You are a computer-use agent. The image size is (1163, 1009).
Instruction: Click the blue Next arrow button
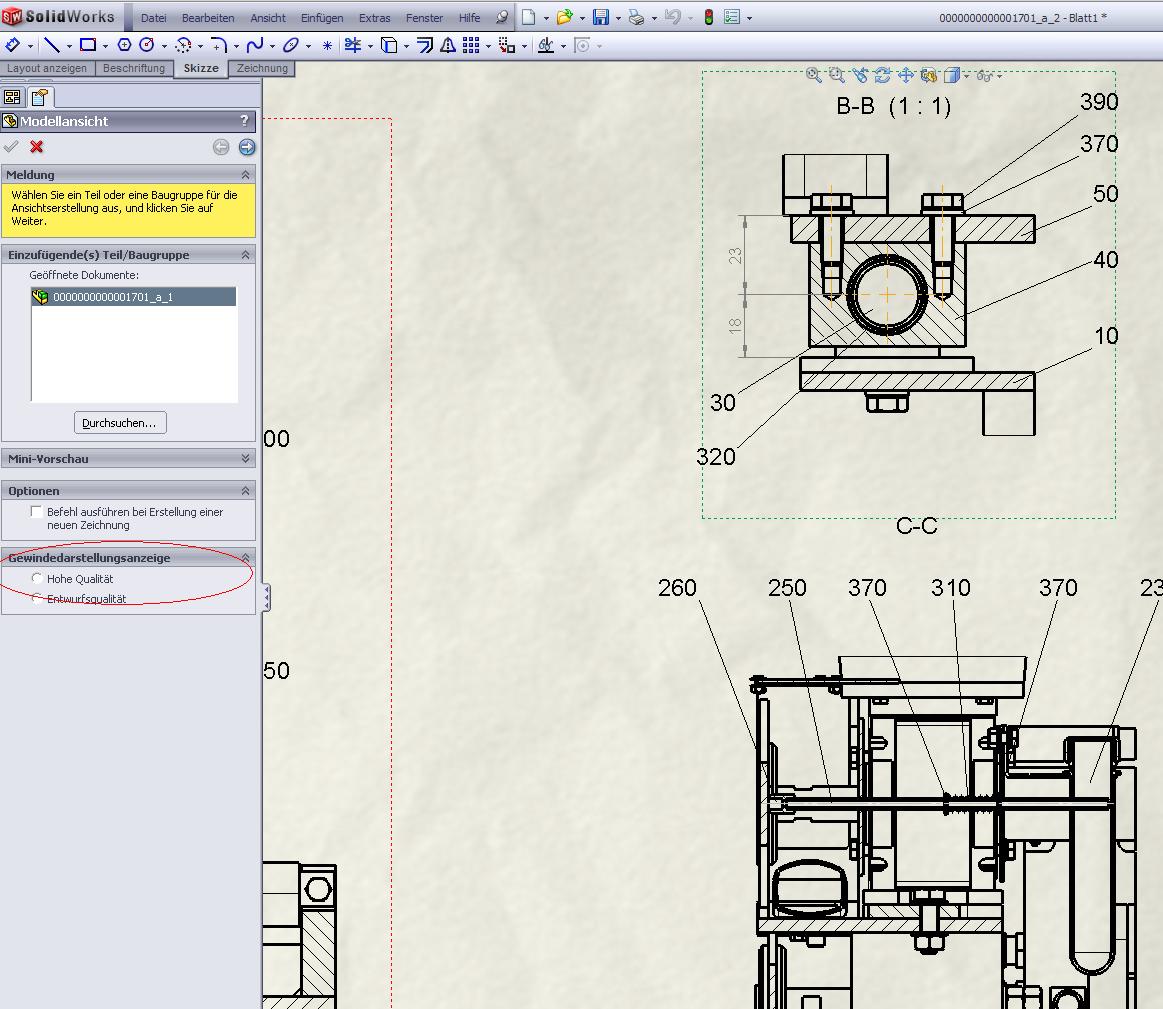tap(246, 147)
